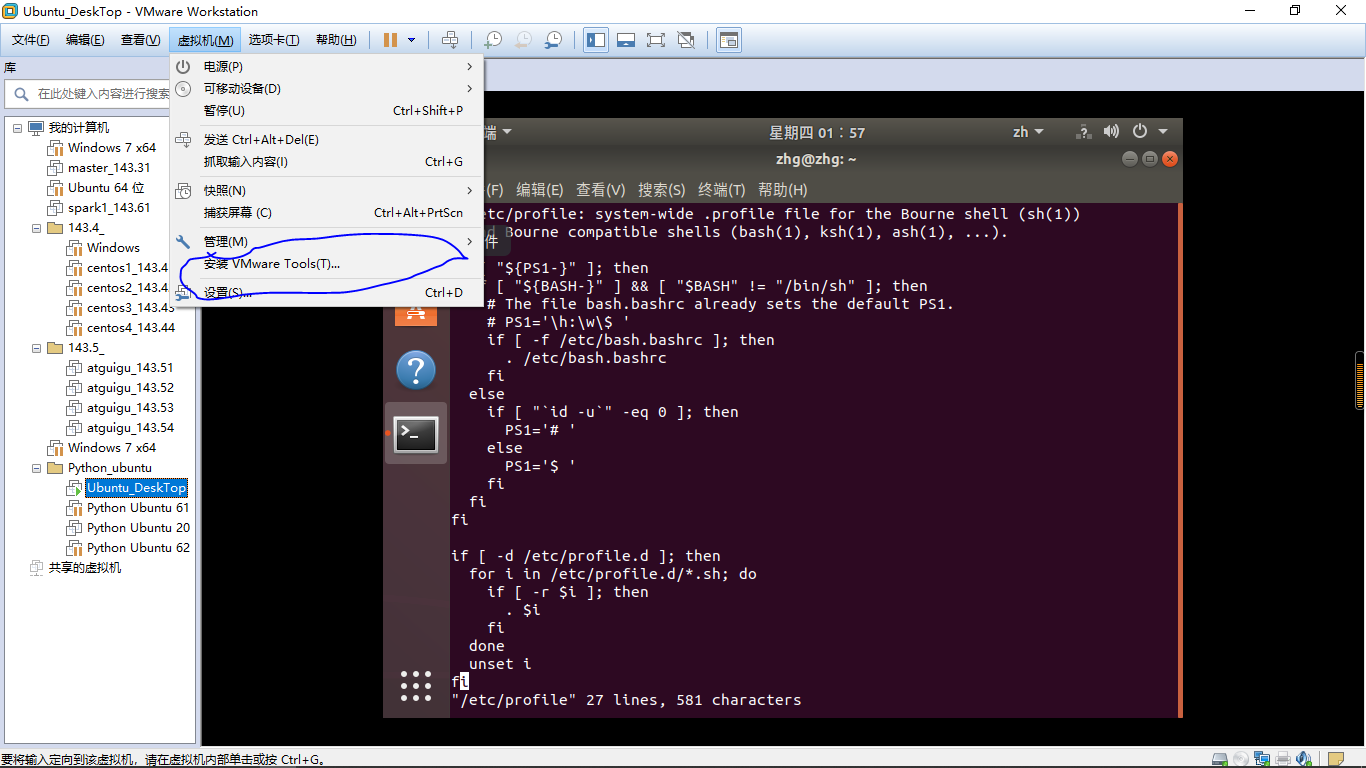Expand the 管理(M) submenu

(327, 242)
